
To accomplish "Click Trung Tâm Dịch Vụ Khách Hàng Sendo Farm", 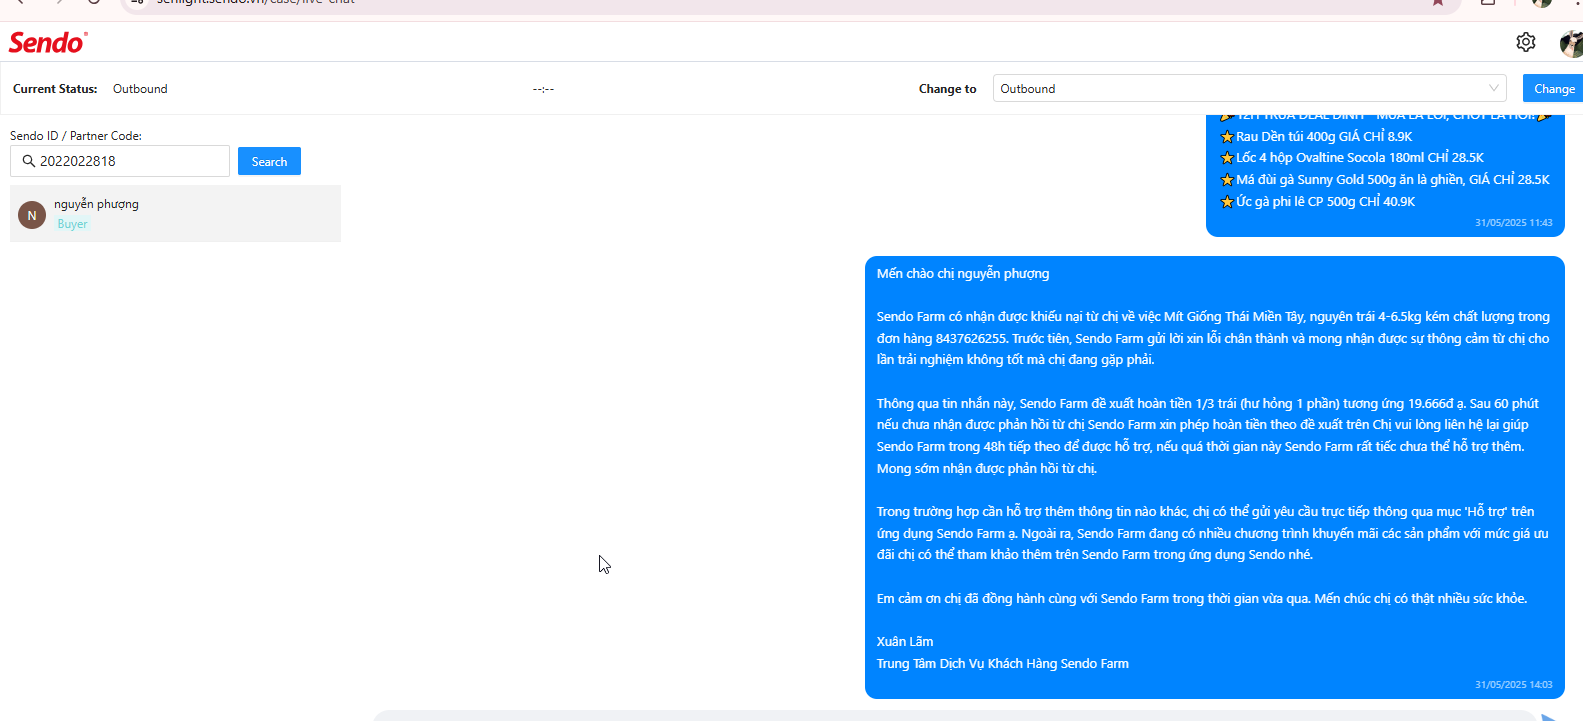I will click(1003, 664).
